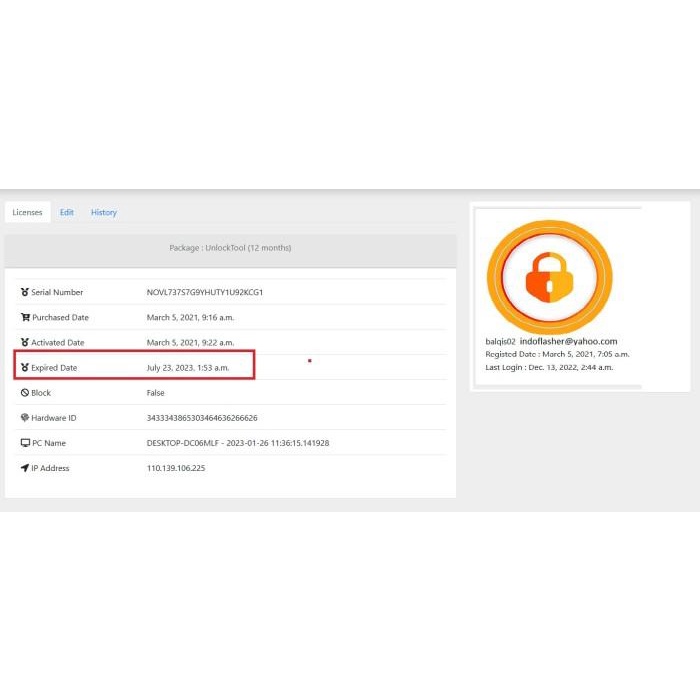Open the History tab
This screenshot has height=700, width=700.
[x=104, y=212]
